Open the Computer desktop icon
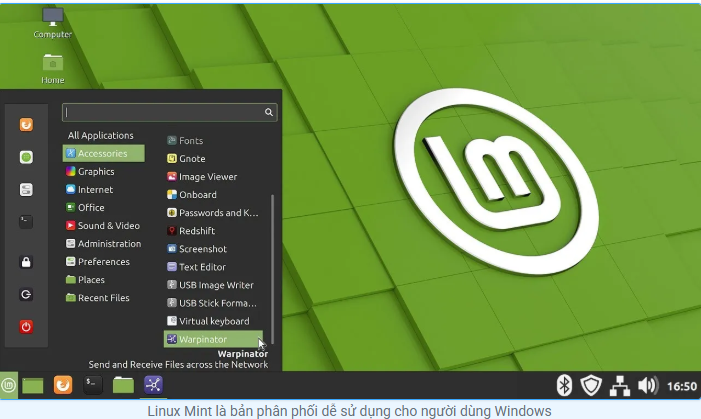Viewport: 701px width, 419px height. point(52,22)
